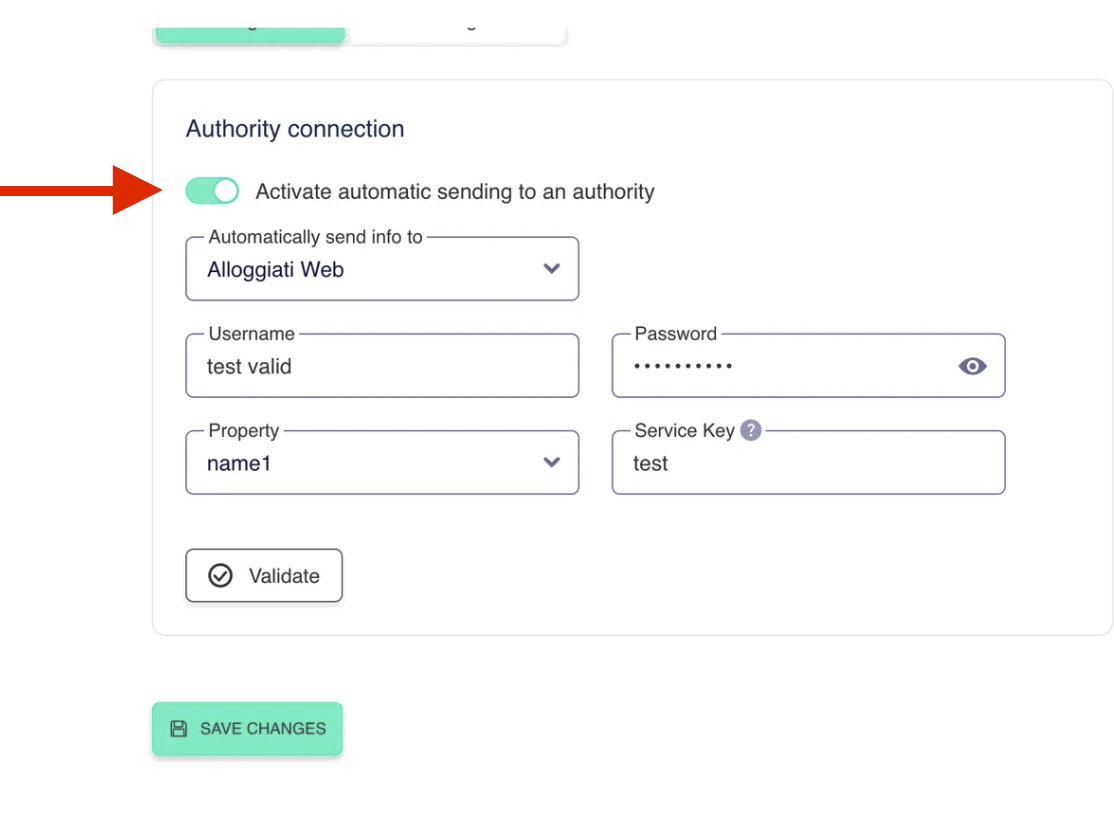Viewport: 1114px width, 826px height.
Task: Expand the Alloggiati Web dropdown chevron
Action: pos(551,269)
